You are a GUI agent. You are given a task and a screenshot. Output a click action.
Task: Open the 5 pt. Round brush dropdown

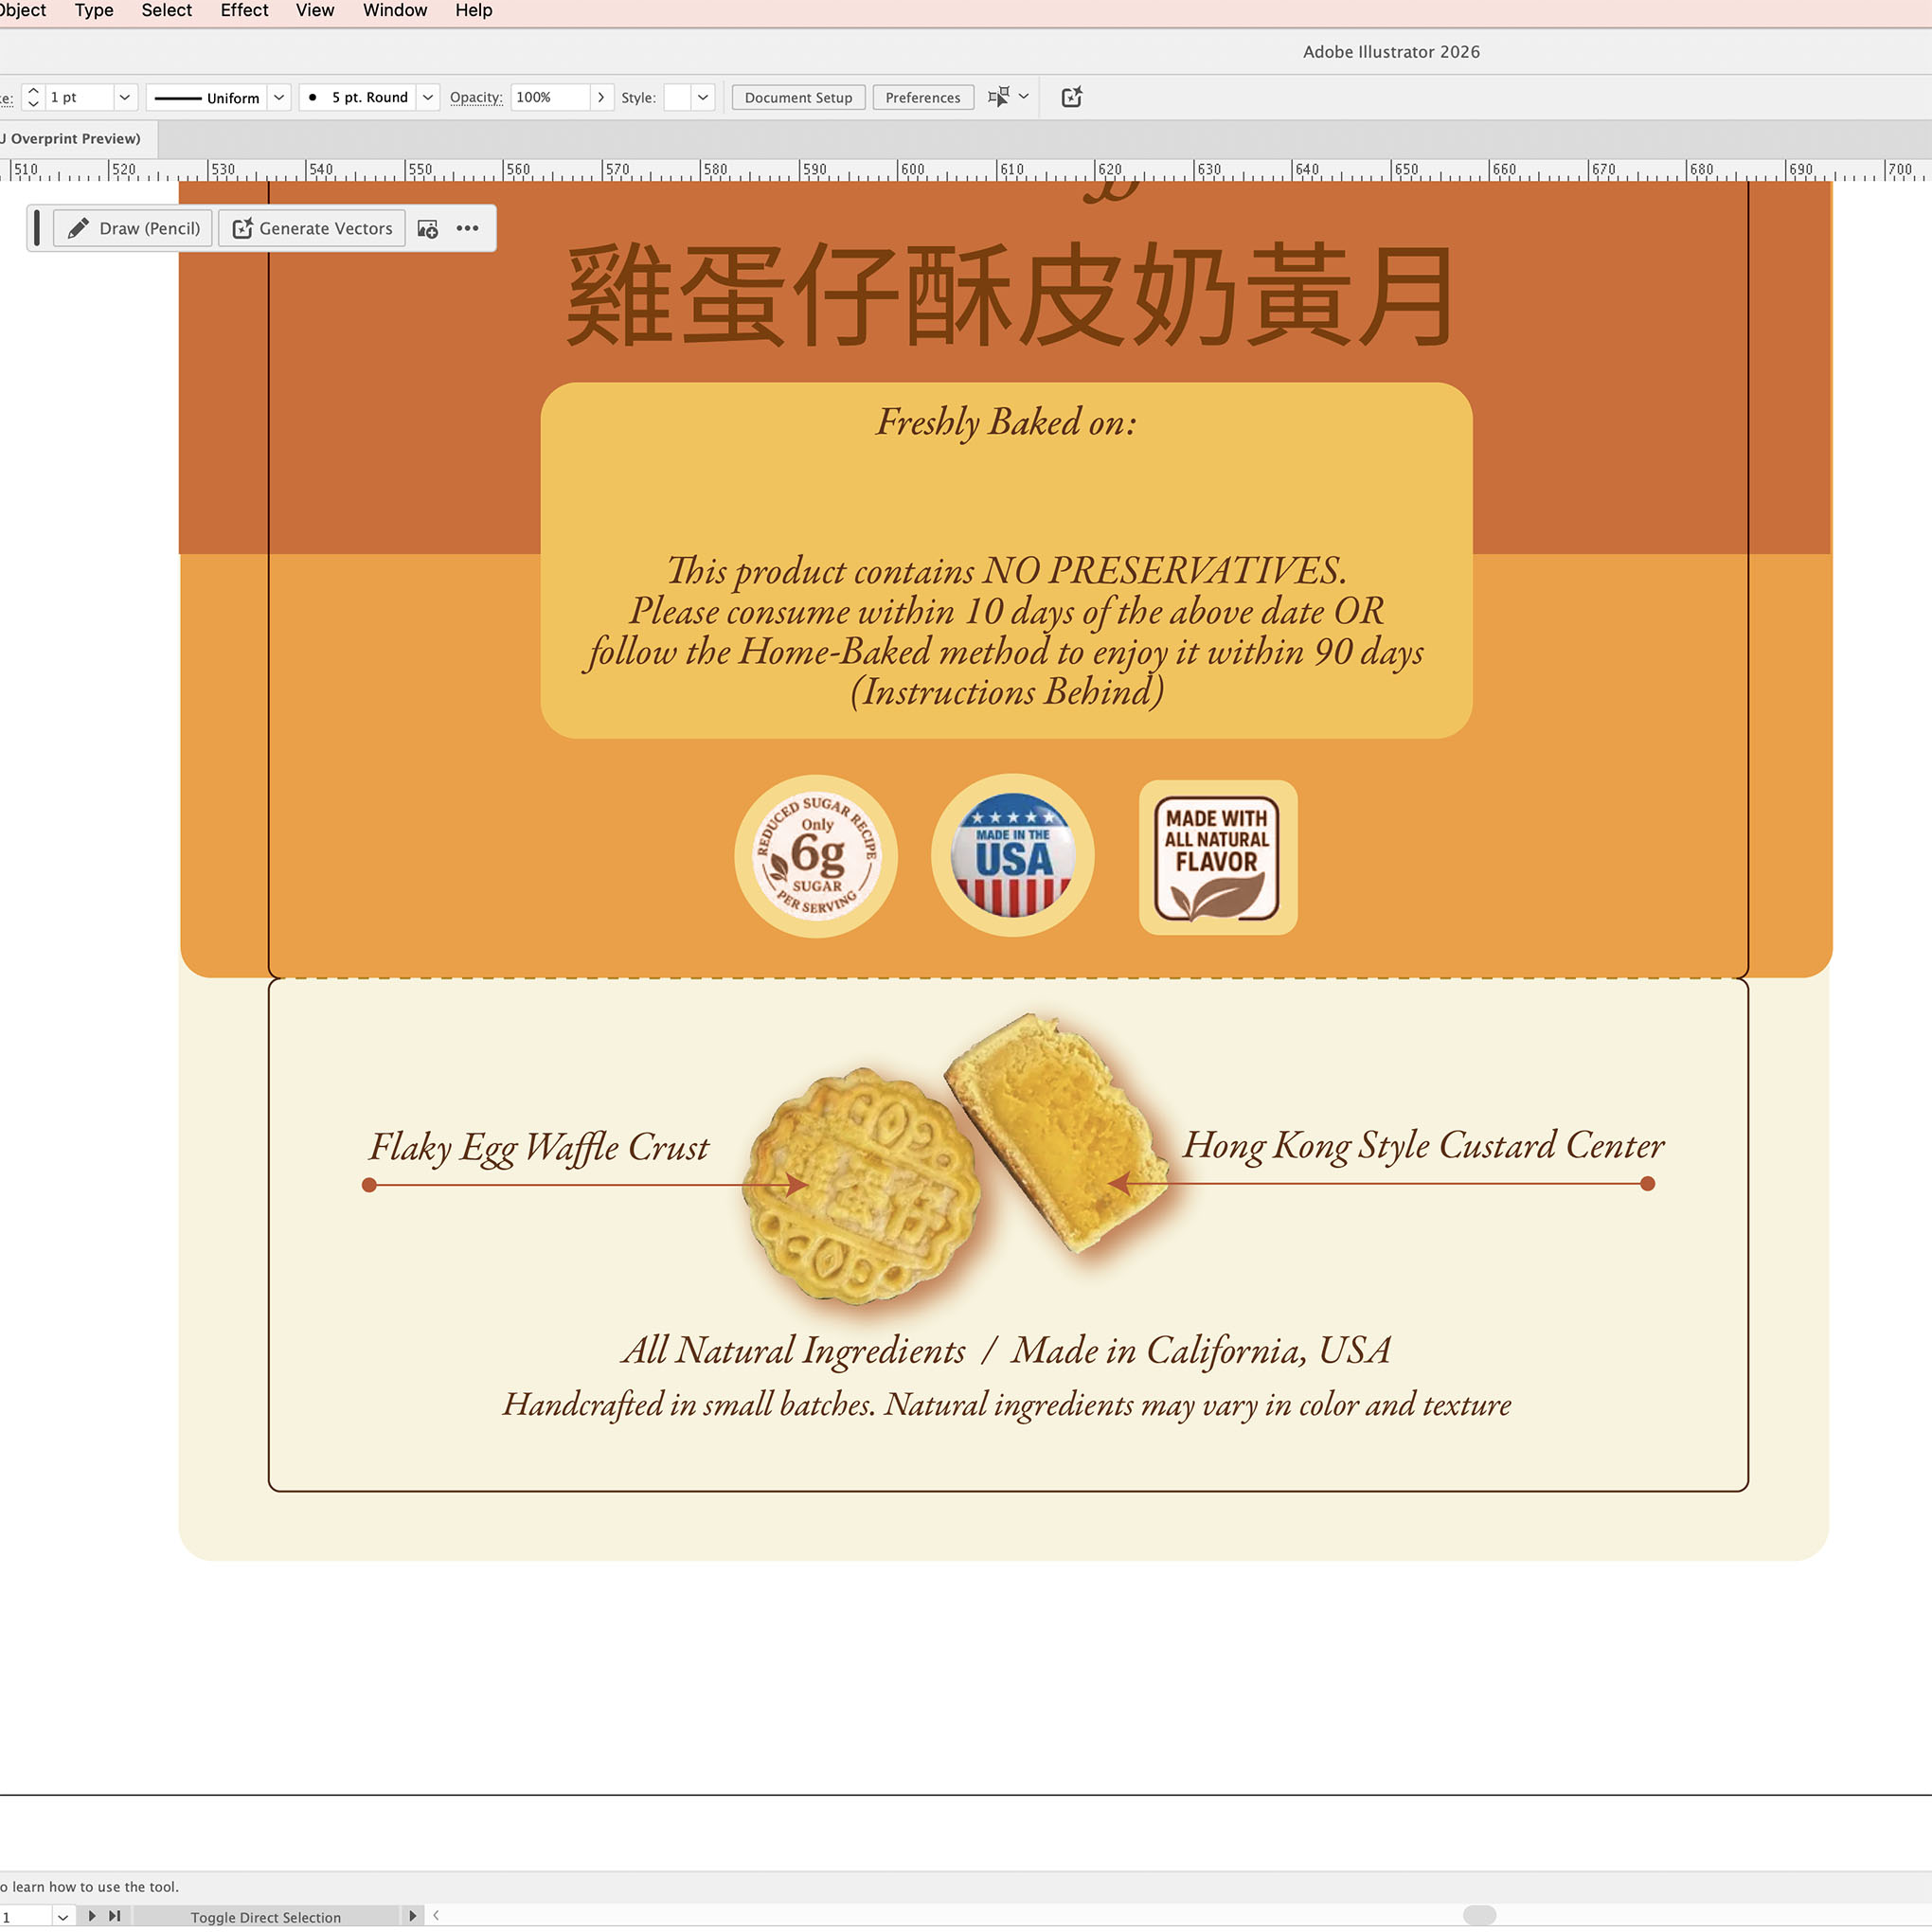[428, 97]
